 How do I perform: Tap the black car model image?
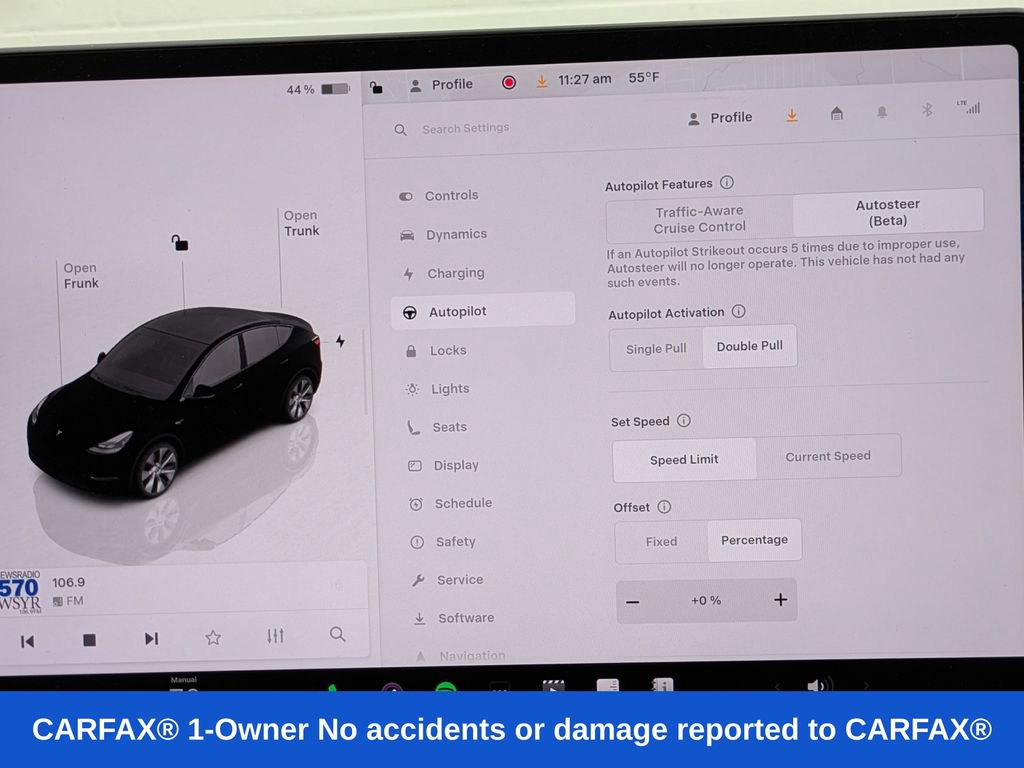(x=174, y=402)
